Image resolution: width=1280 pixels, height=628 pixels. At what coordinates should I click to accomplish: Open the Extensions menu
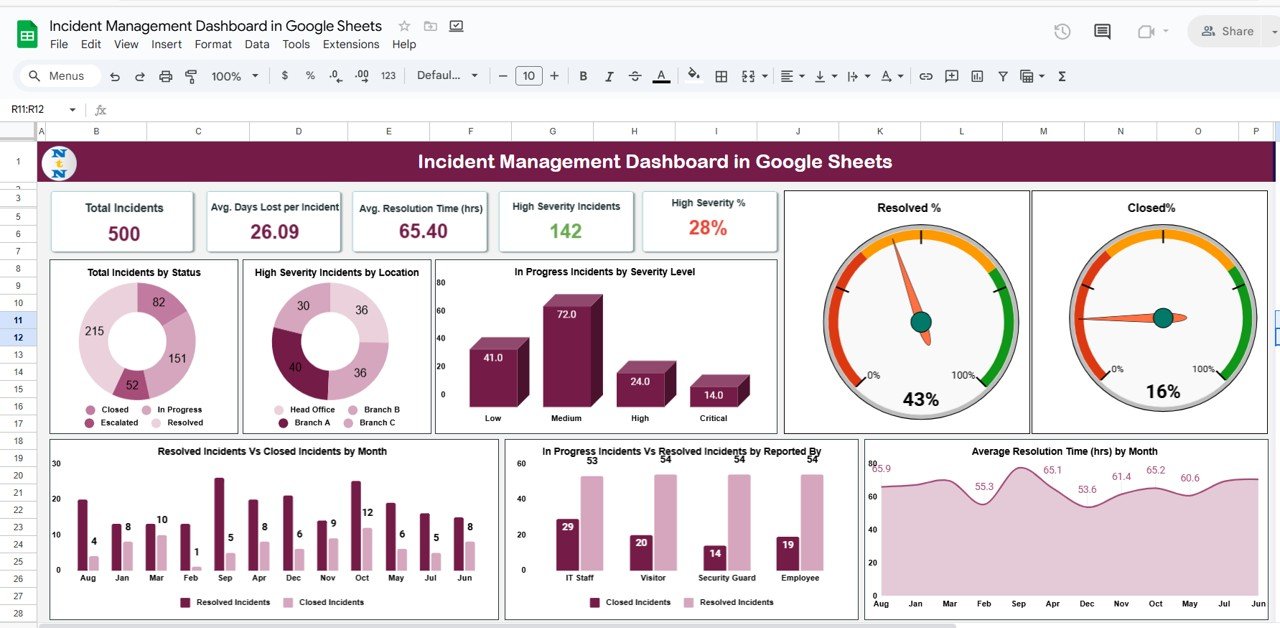(x=351, y=44)
